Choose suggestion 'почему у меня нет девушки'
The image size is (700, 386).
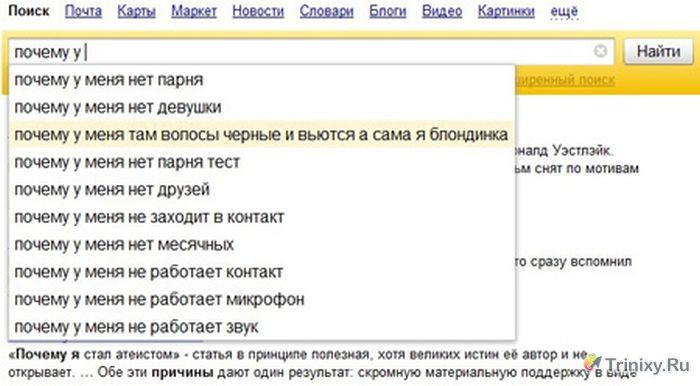pyautogui.click(x=262, y=107)
